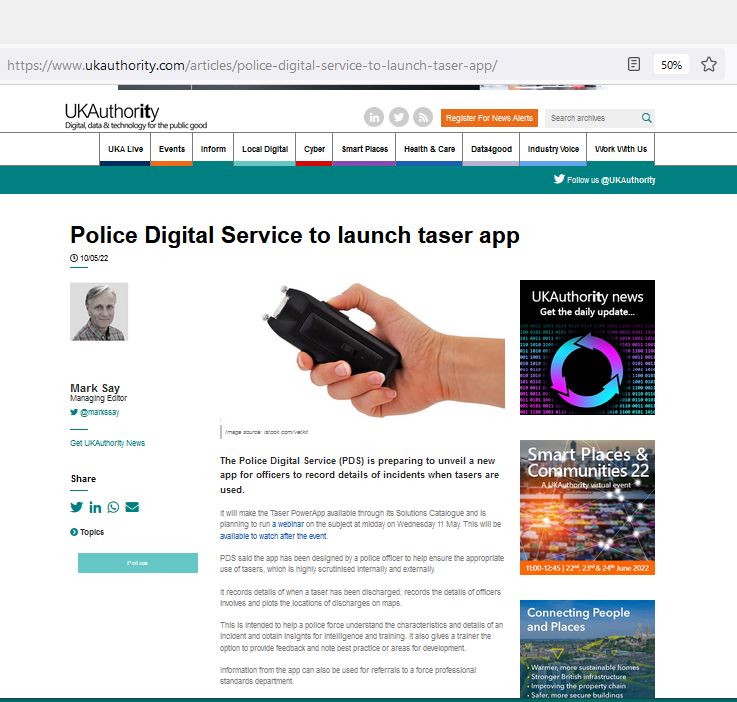This screenshot has width=737, height=702.
Task: Open UKAuthority LinkedIn header icon
Action: 374,117
